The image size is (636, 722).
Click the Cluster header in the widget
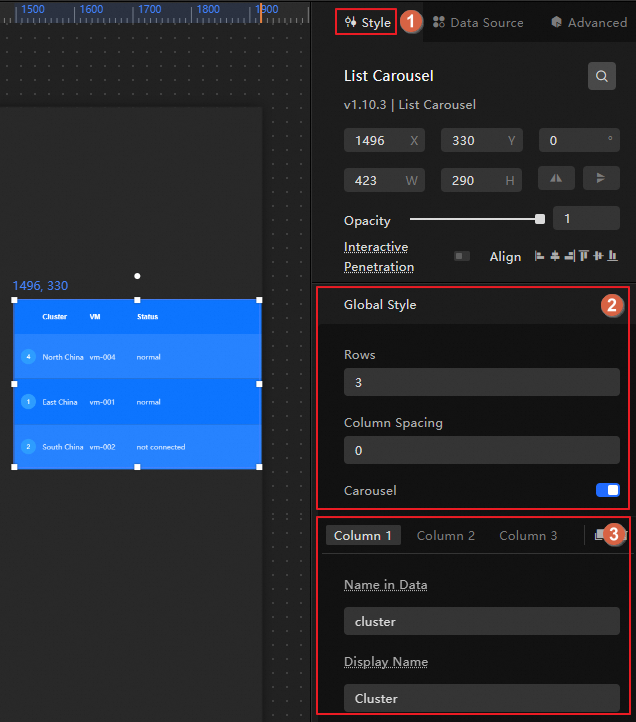coord(54,317)
